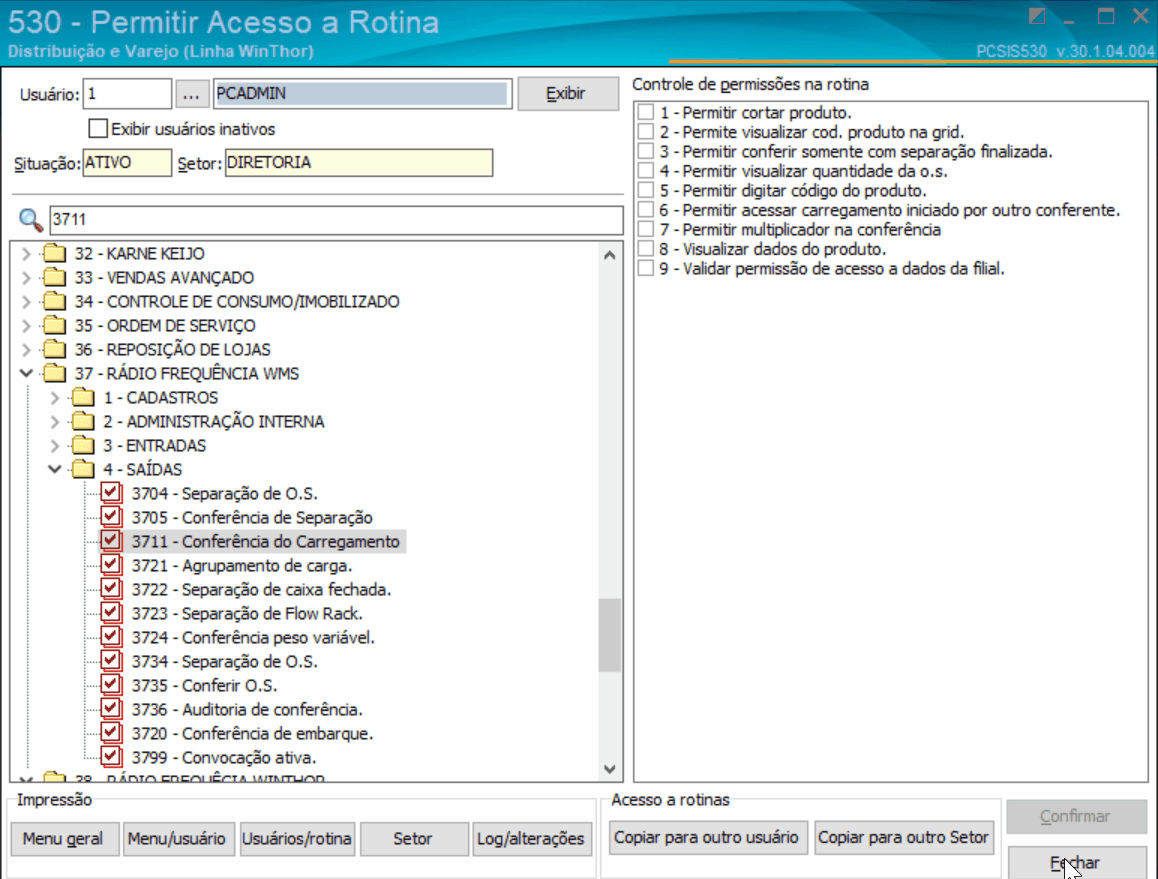Click the Setor print button

click(x=414, y=839)
